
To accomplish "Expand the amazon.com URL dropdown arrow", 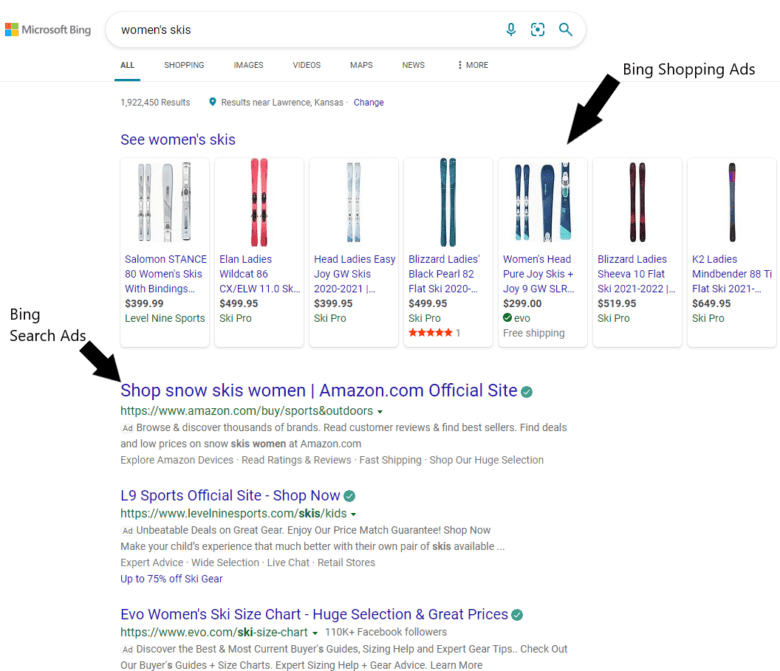I will click(380, 412).
